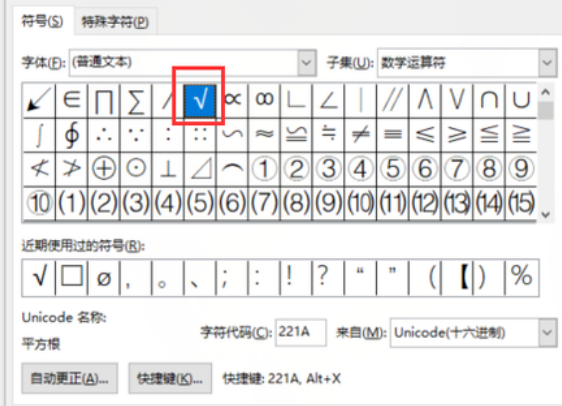The width and height of the screenshot is (562, 406).
Task: Switch to the 符号(S) tab
Action: pyautogui.click(x=42, y=21)
